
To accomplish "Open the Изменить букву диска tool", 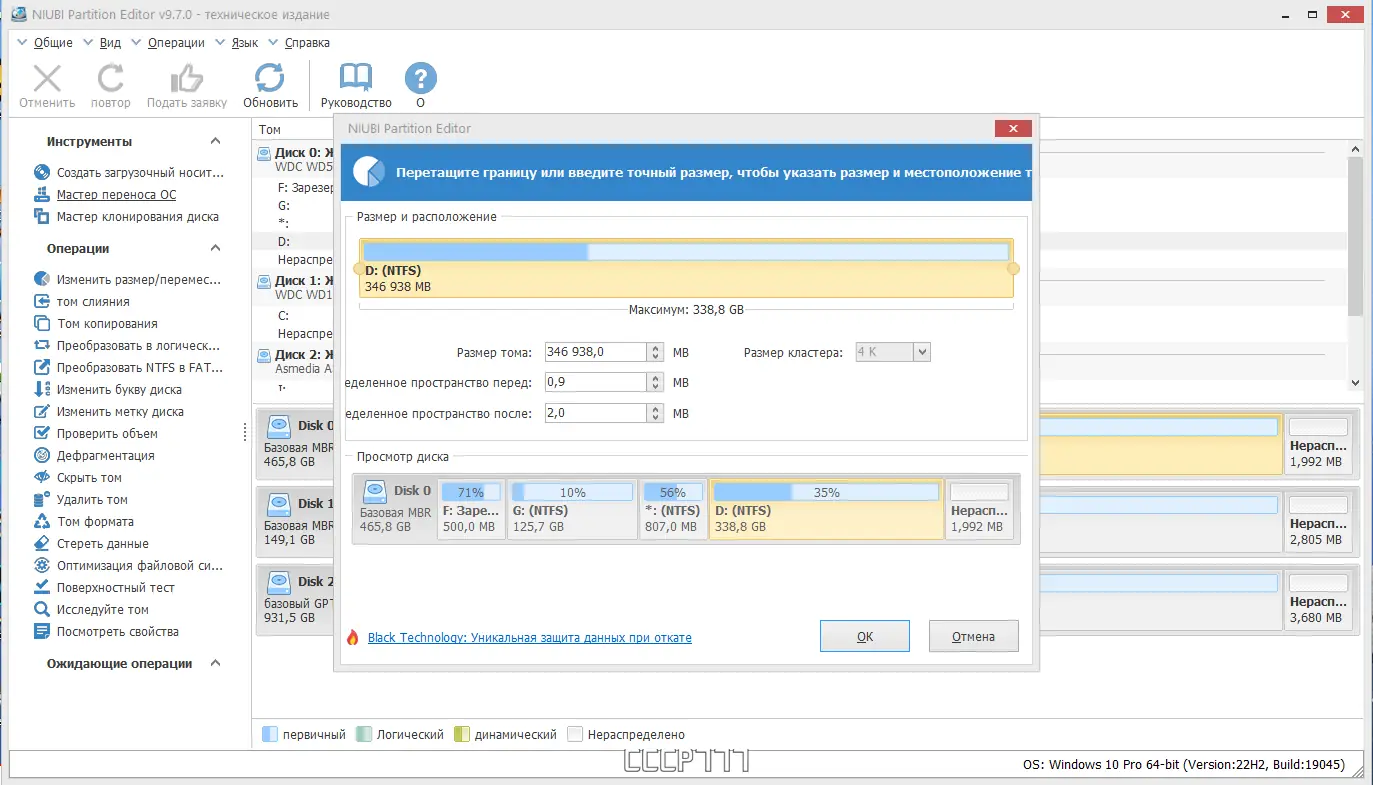I will click(113, 389).
